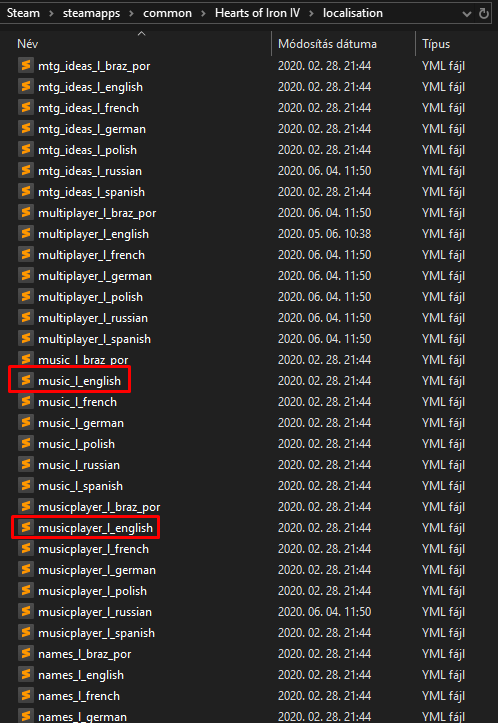Screen dimensions: 498x723
Task: Select the names_l_english file icon
Action: [x=26, y=675]
